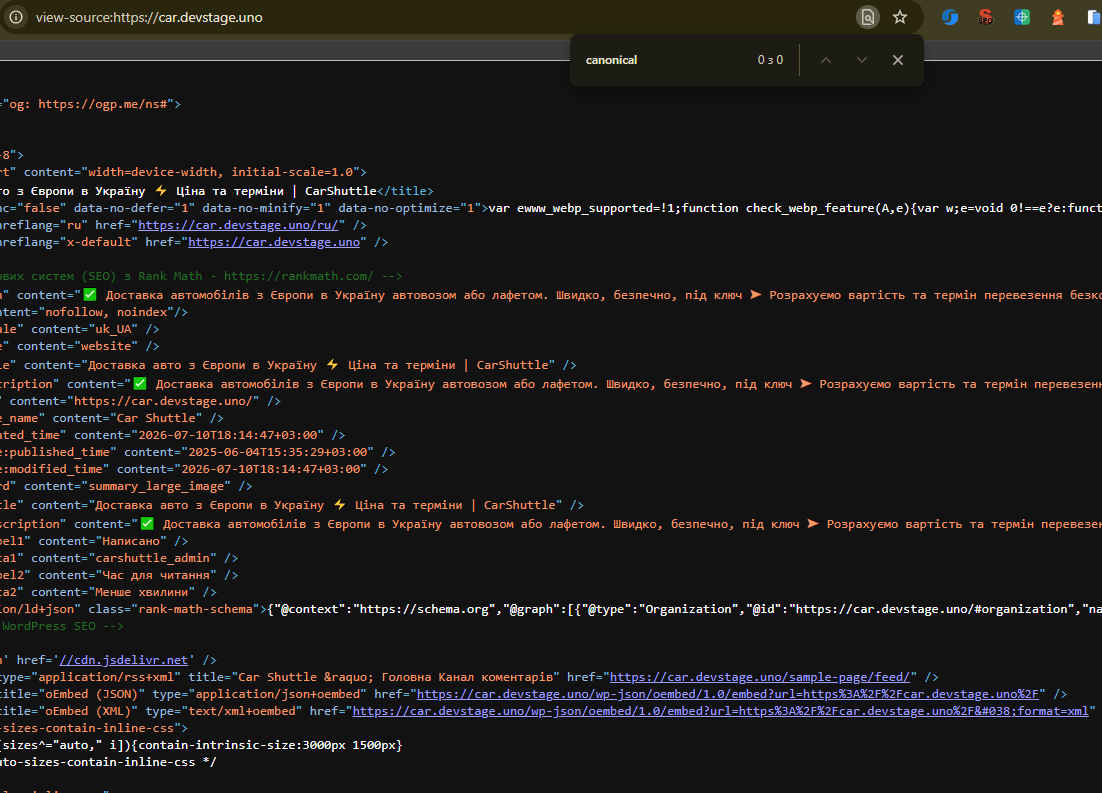This screenshot has height=793, width=1102.
Task: Click the content value "website"
Action: tap(105, 346)
